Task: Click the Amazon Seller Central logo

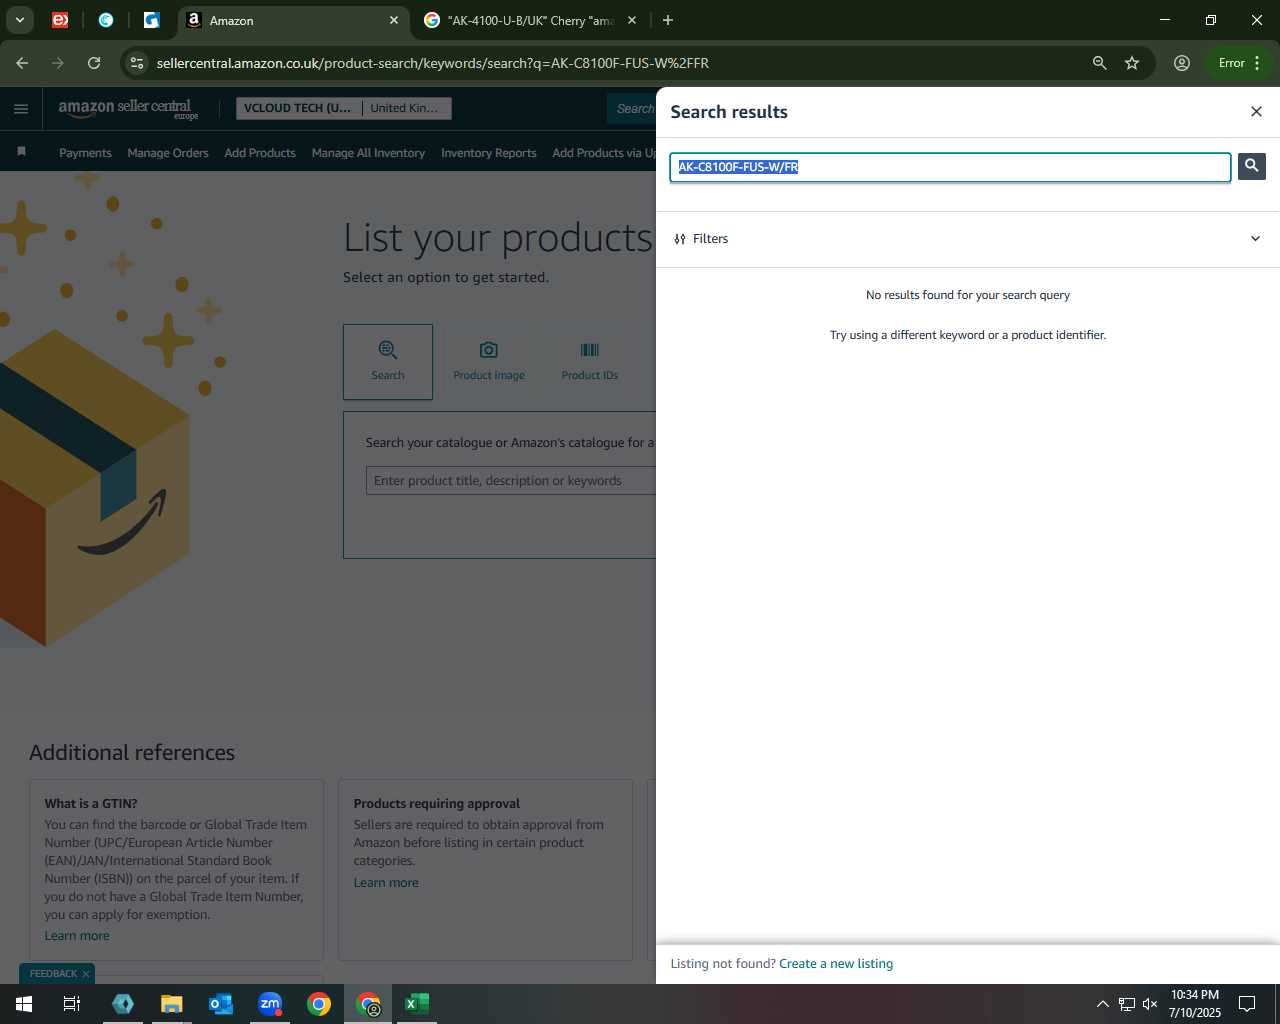Action: (x=128, y=109)
